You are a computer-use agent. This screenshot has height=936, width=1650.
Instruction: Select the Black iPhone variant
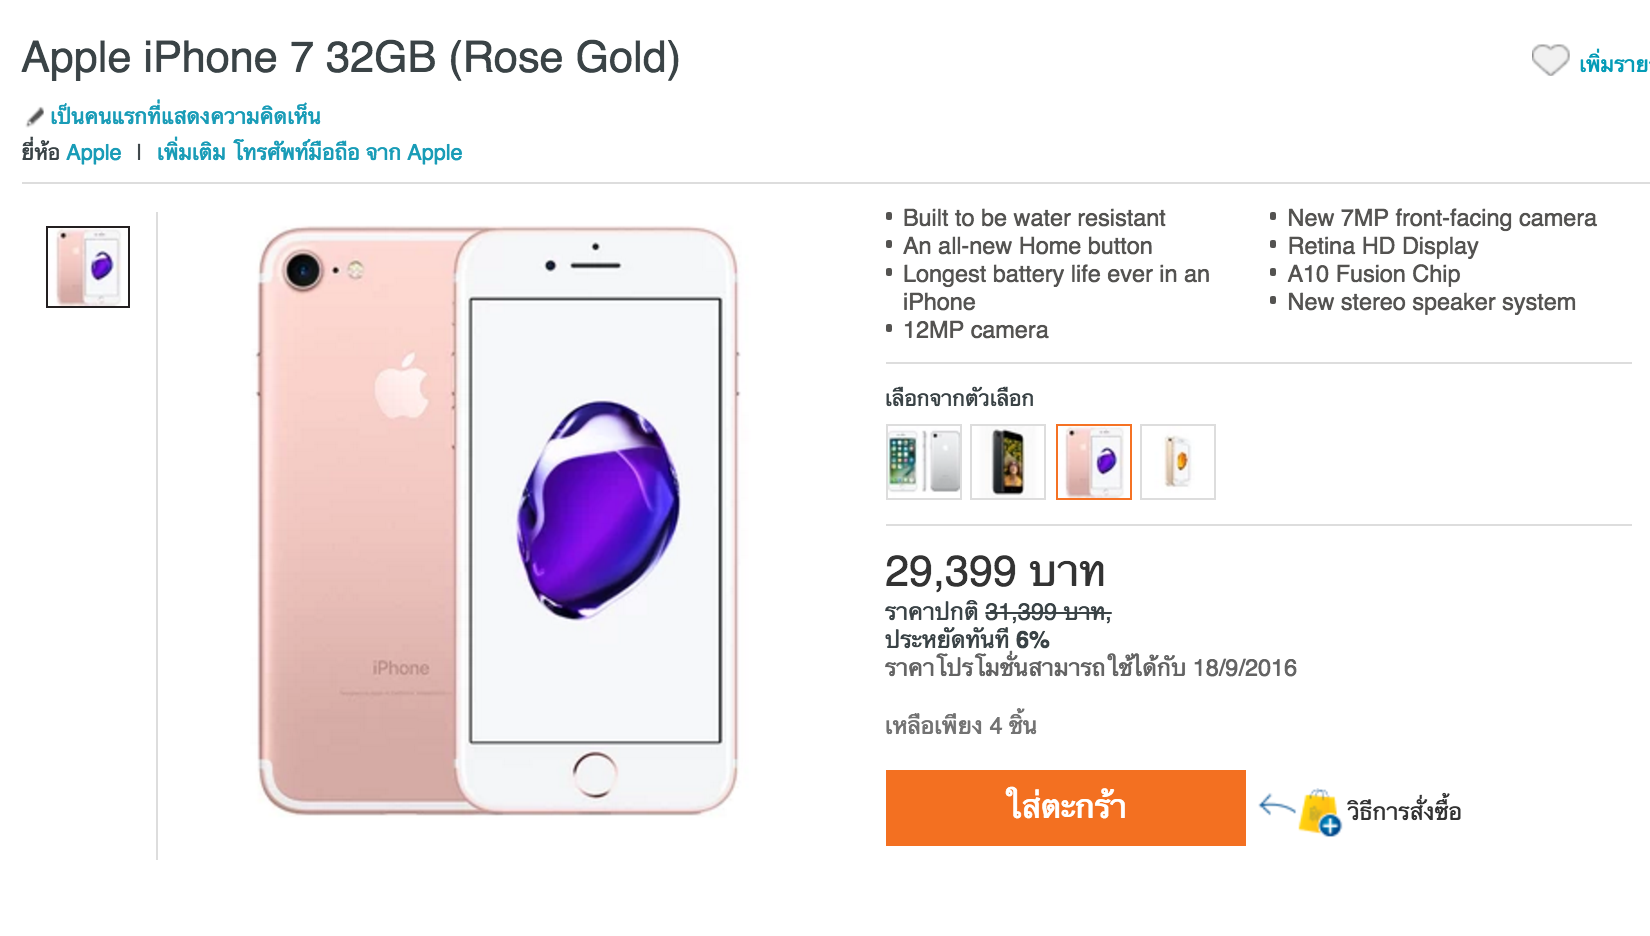(x=1007, y=462)
